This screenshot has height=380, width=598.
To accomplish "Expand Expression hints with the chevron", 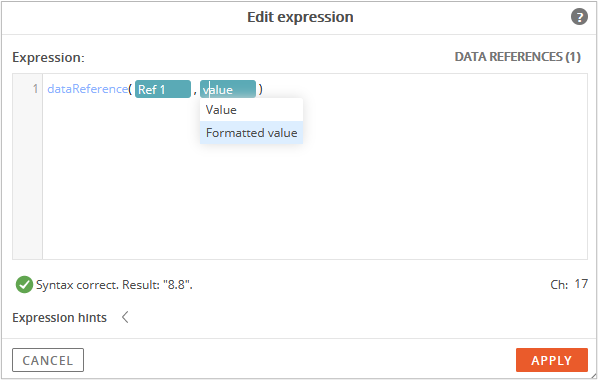I will [125, 317].
